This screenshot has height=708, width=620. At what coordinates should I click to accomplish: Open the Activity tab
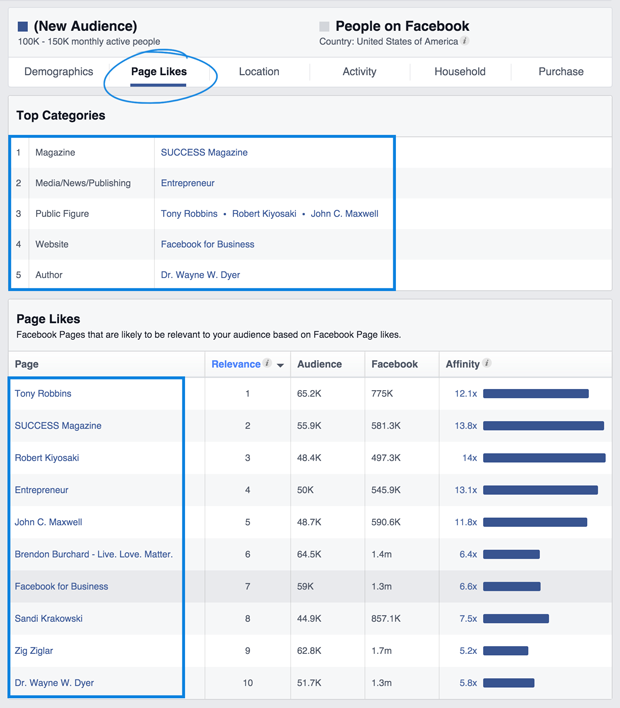pyautogui.click(x=359, y=71)
